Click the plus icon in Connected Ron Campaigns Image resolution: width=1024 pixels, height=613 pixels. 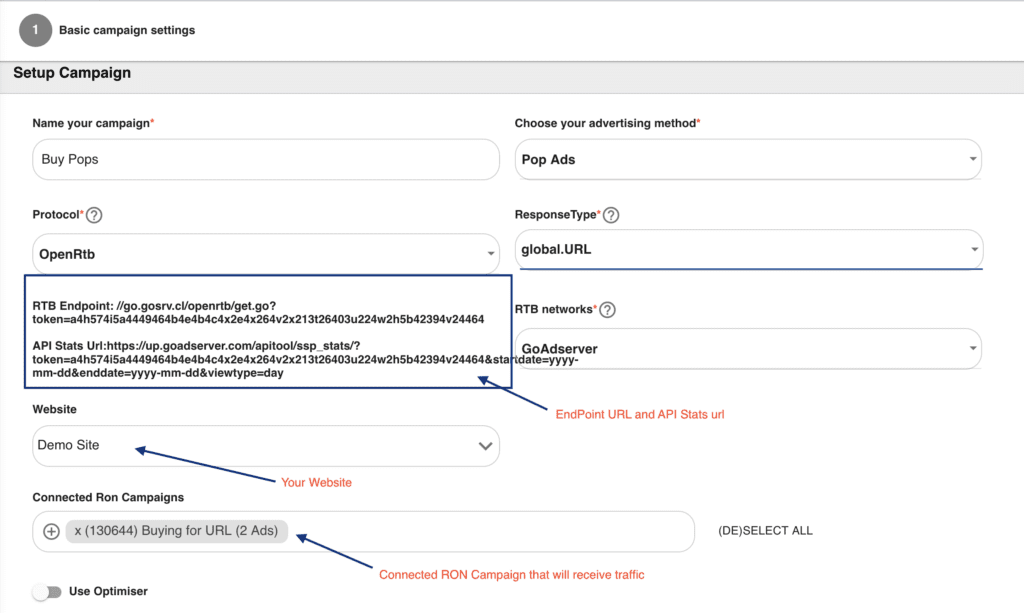(52, 531)
